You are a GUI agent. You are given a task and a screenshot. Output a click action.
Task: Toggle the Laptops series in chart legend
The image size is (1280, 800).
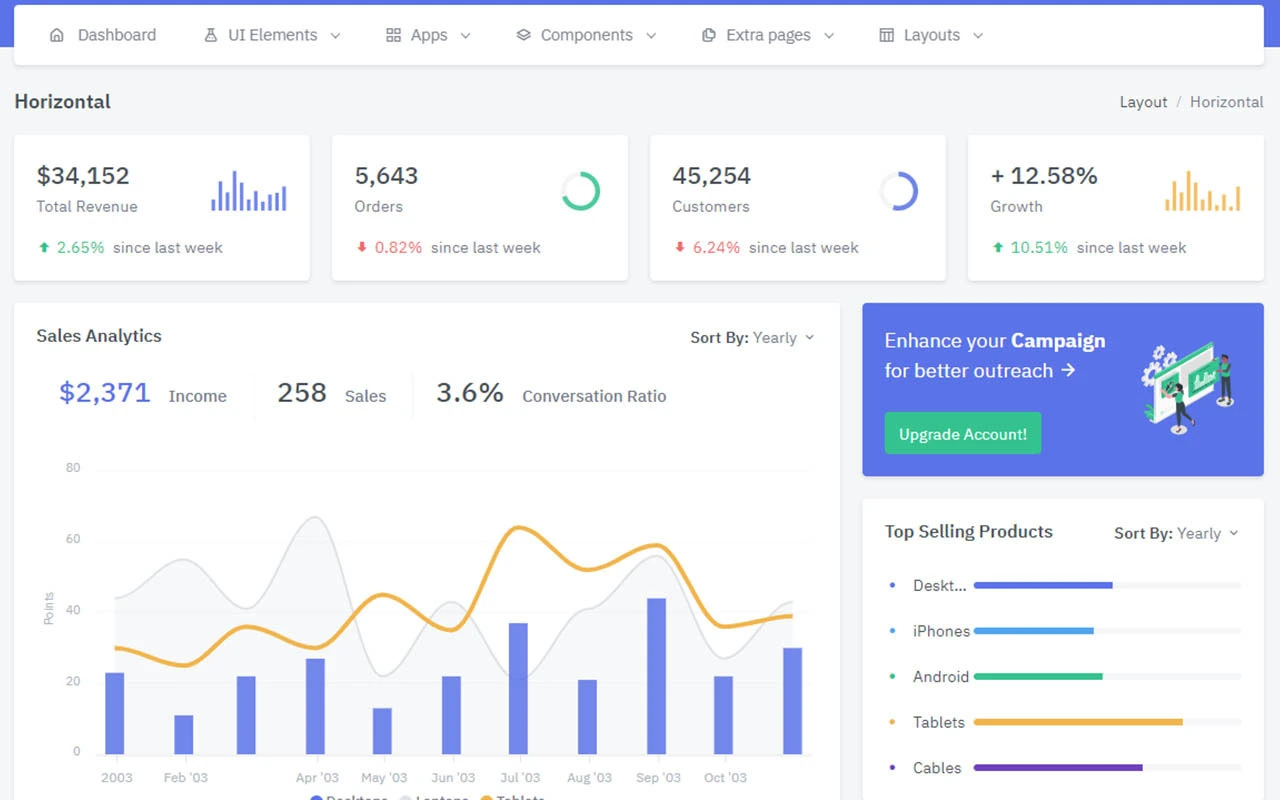437,797
